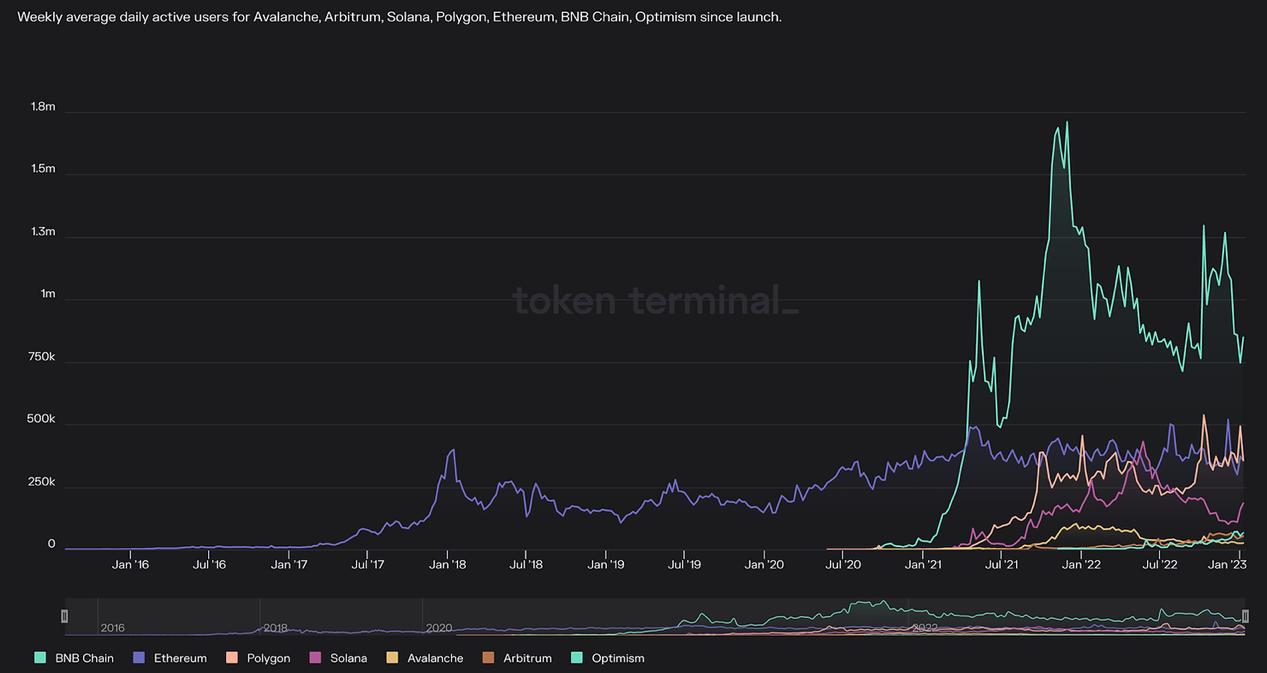Image resolution: width=1267 pixels, height=673 pixels.
Task: Click the Polygon legend color swatch
Action: pos(230,658)
